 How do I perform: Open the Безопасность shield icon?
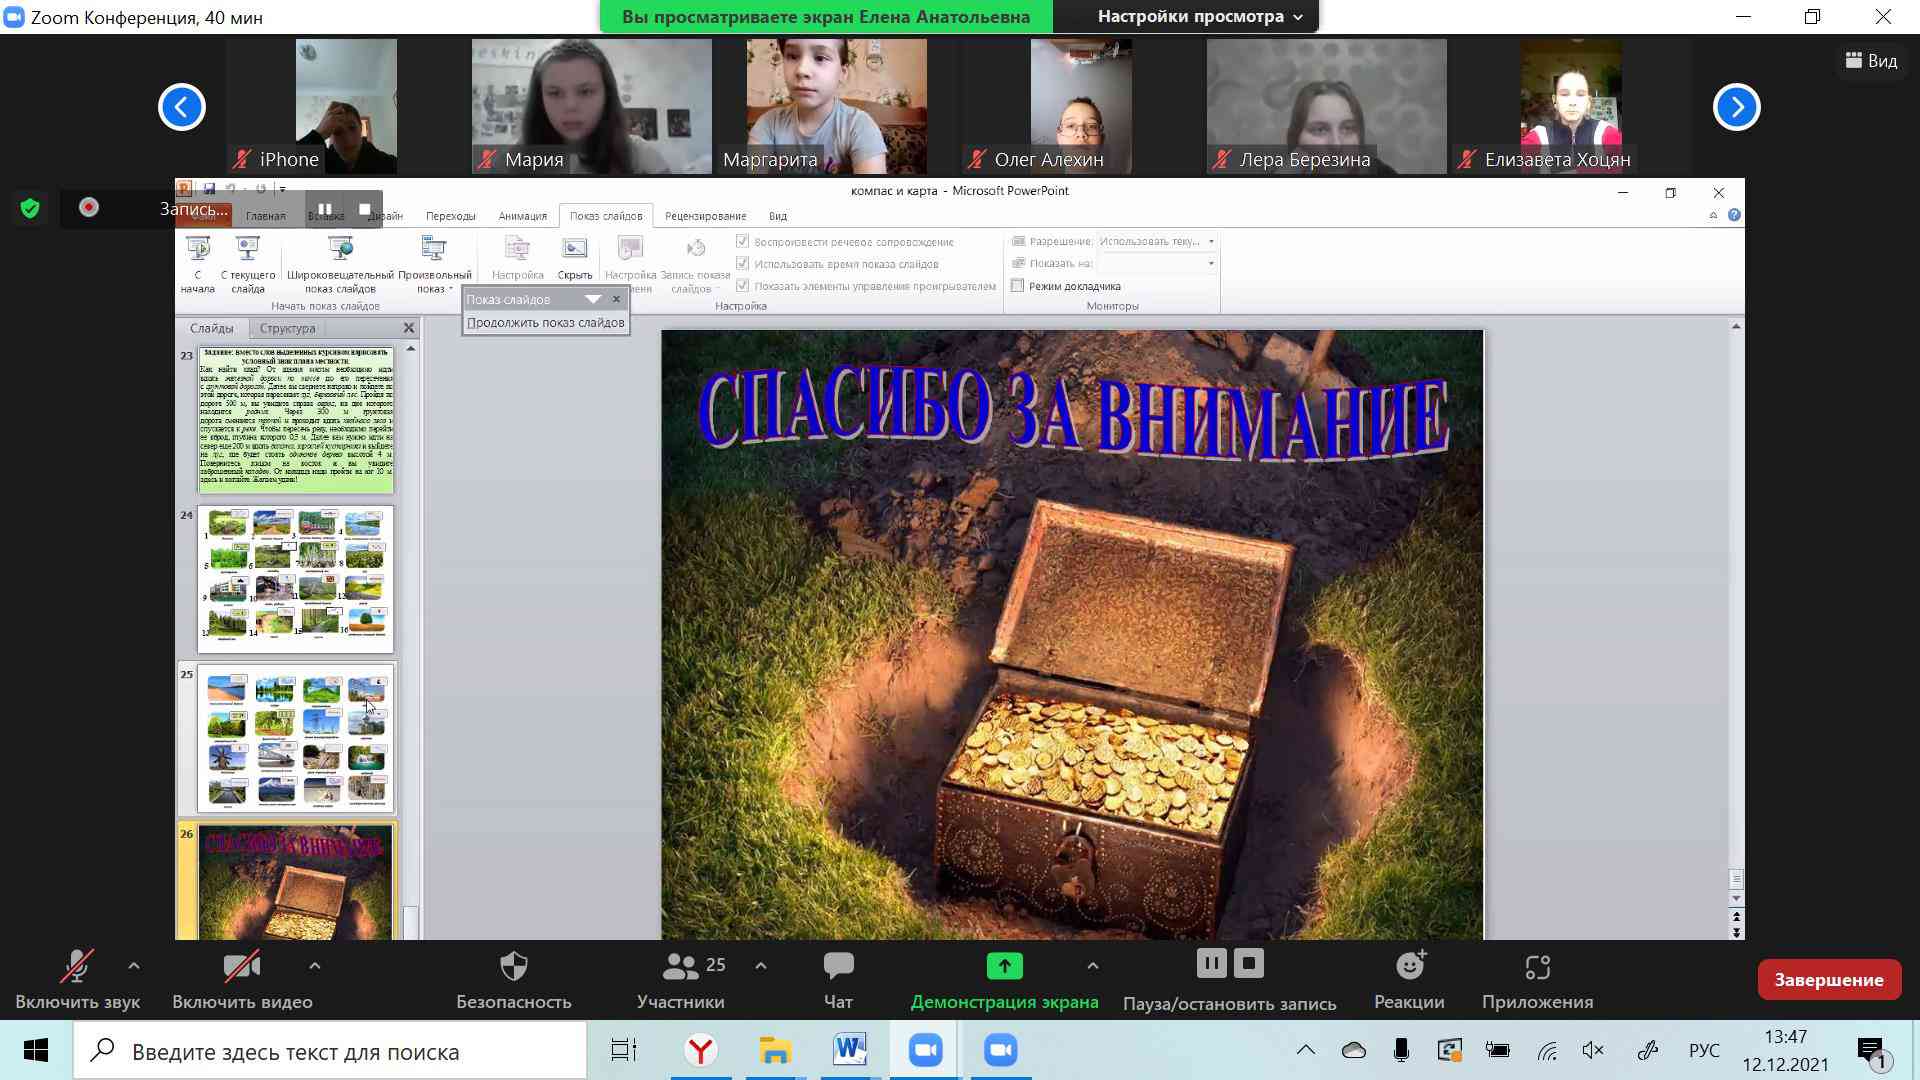click(513, 967)
